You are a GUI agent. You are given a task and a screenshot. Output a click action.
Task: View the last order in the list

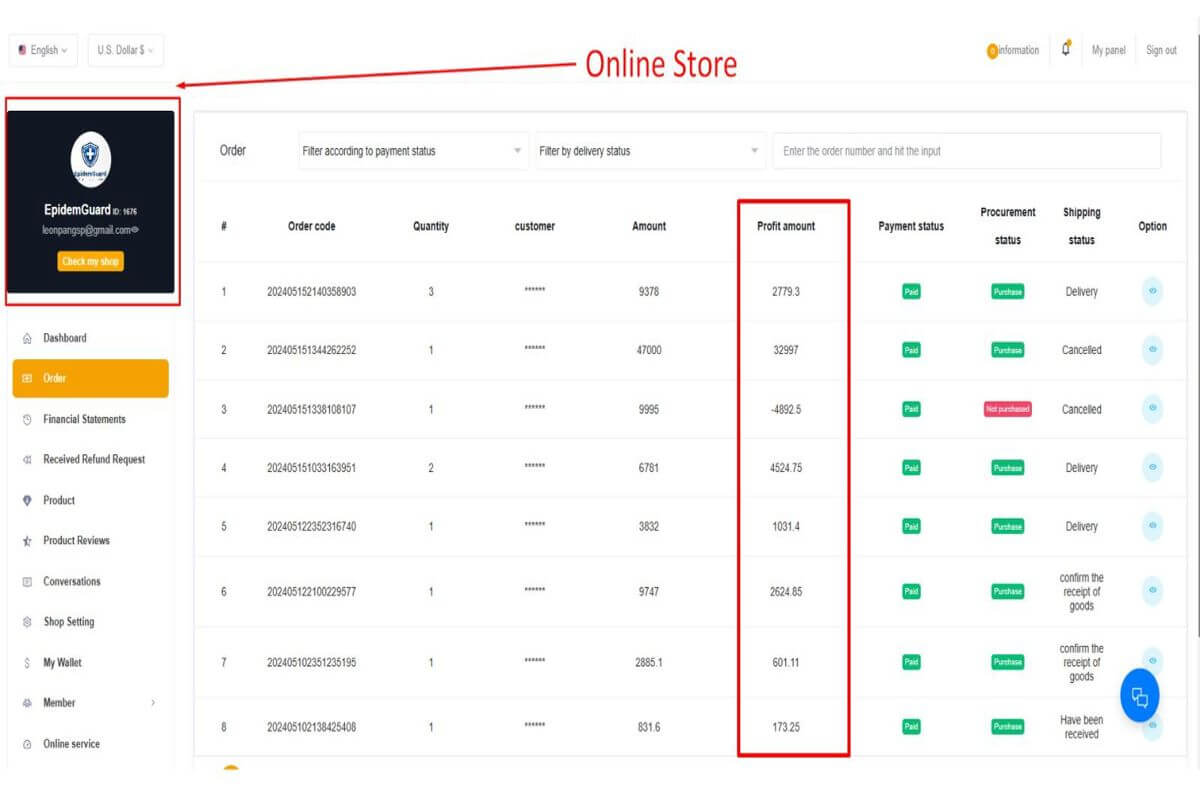[x=1152, y=726]
